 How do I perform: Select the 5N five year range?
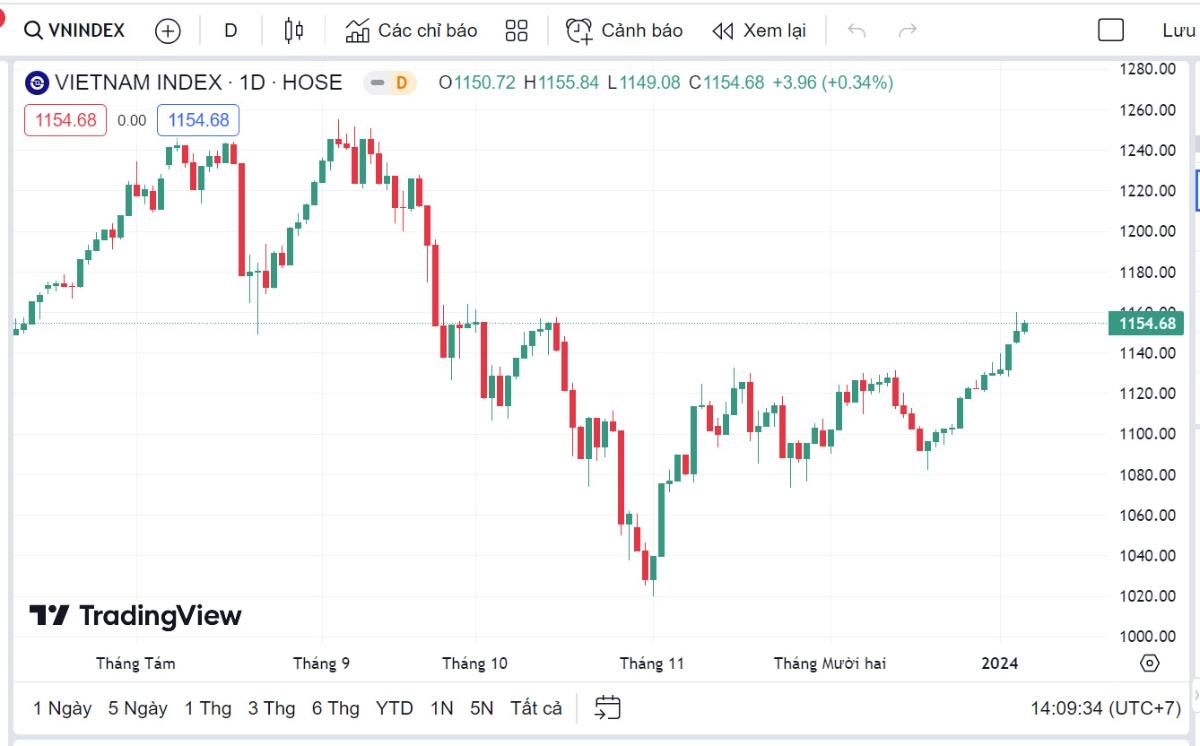pyautogui.click(x=482, y=708)
